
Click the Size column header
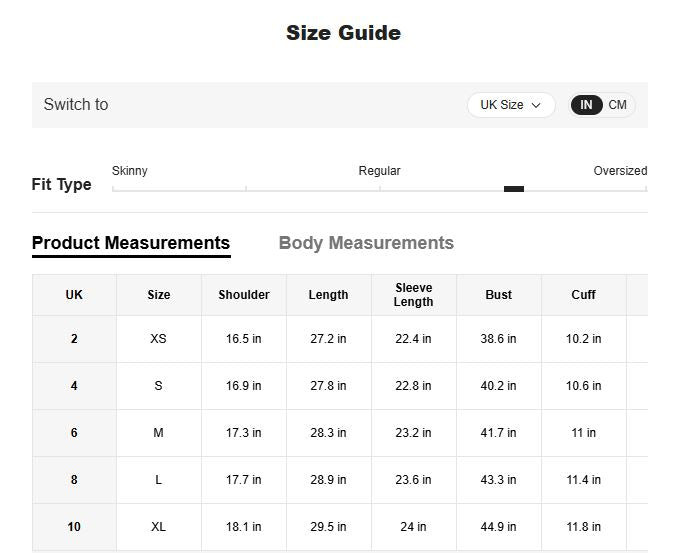tap(158, 295)
